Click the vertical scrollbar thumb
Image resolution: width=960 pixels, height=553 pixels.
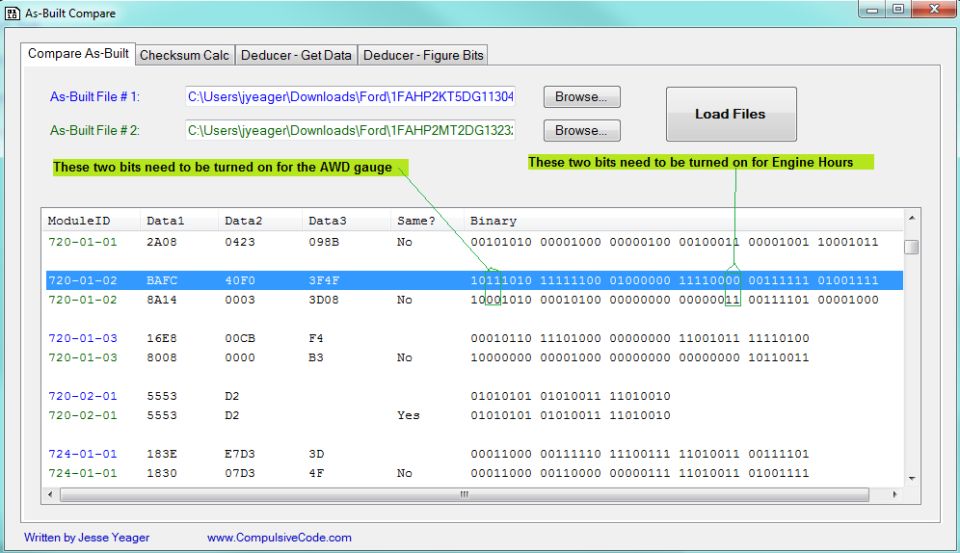912,247
